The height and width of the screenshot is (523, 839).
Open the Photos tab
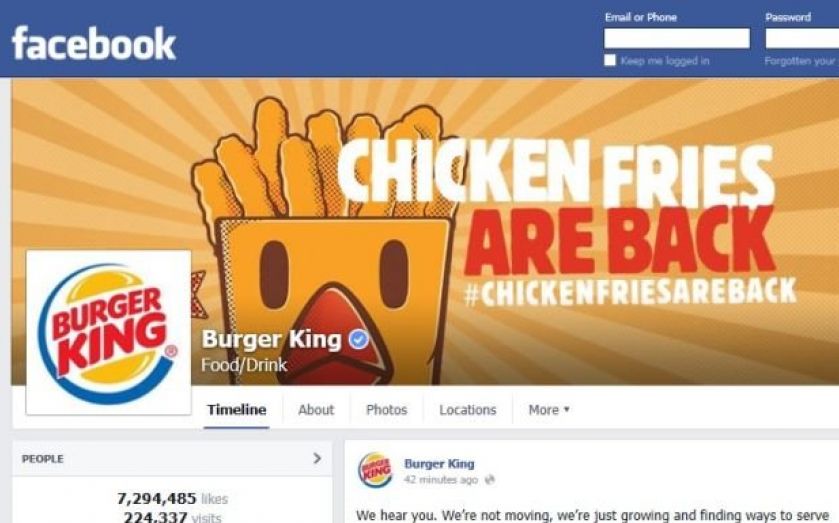386,410
